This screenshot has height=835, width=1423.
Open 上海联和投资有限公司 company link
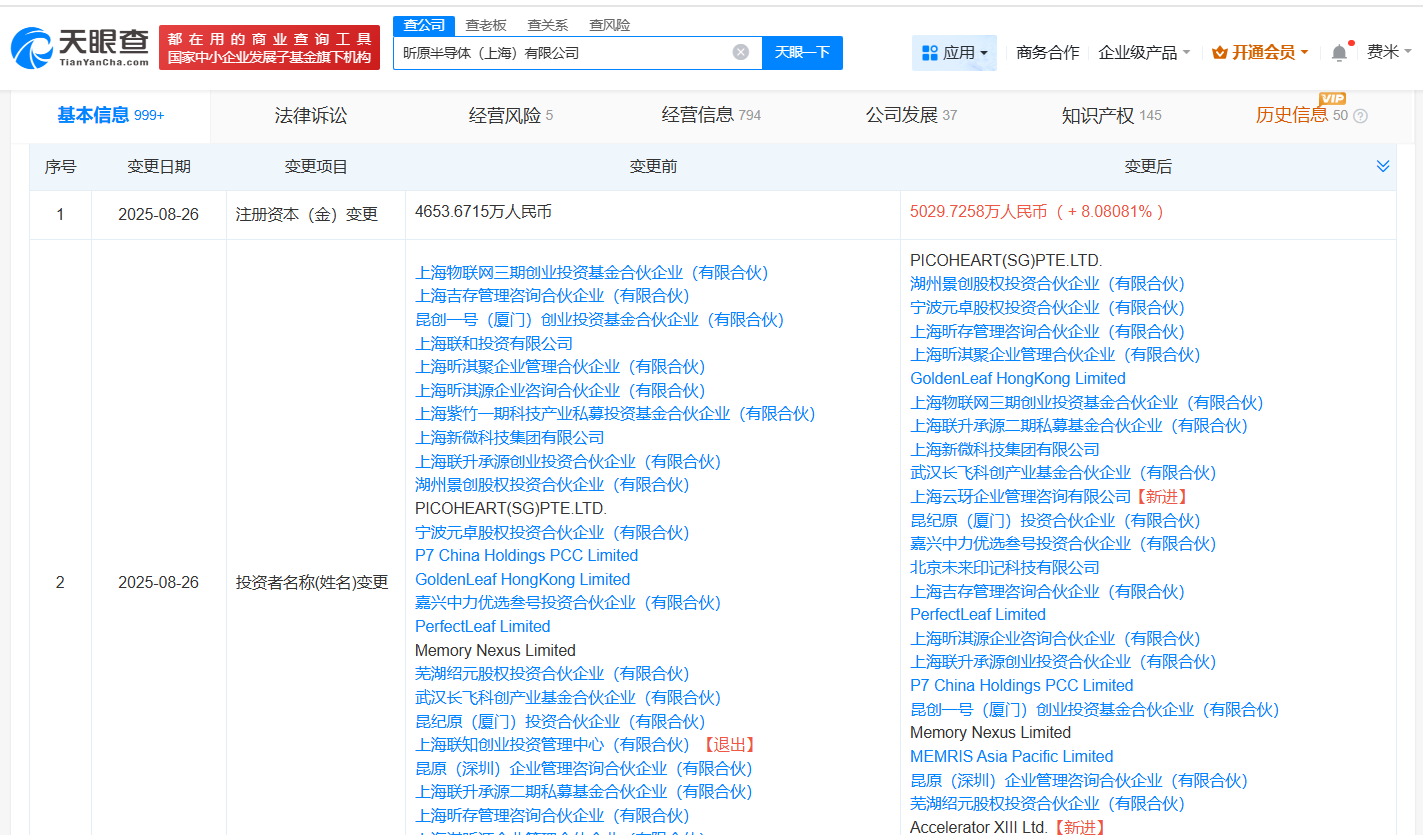click(494, 344)
